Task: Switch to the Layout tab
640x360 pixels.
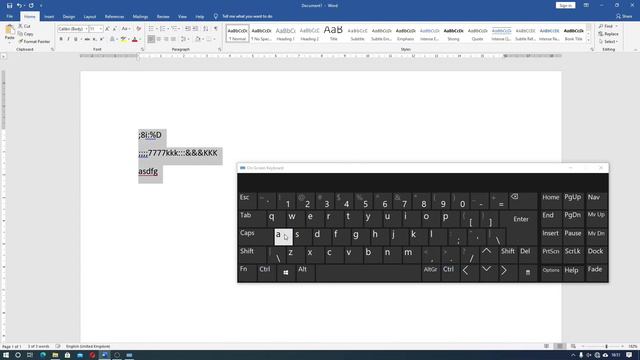Action: click(90, 16)
